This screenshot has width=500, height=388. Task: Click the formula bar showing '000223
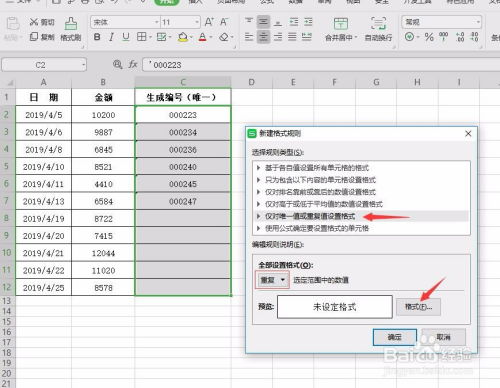click(x=321, y=65)
